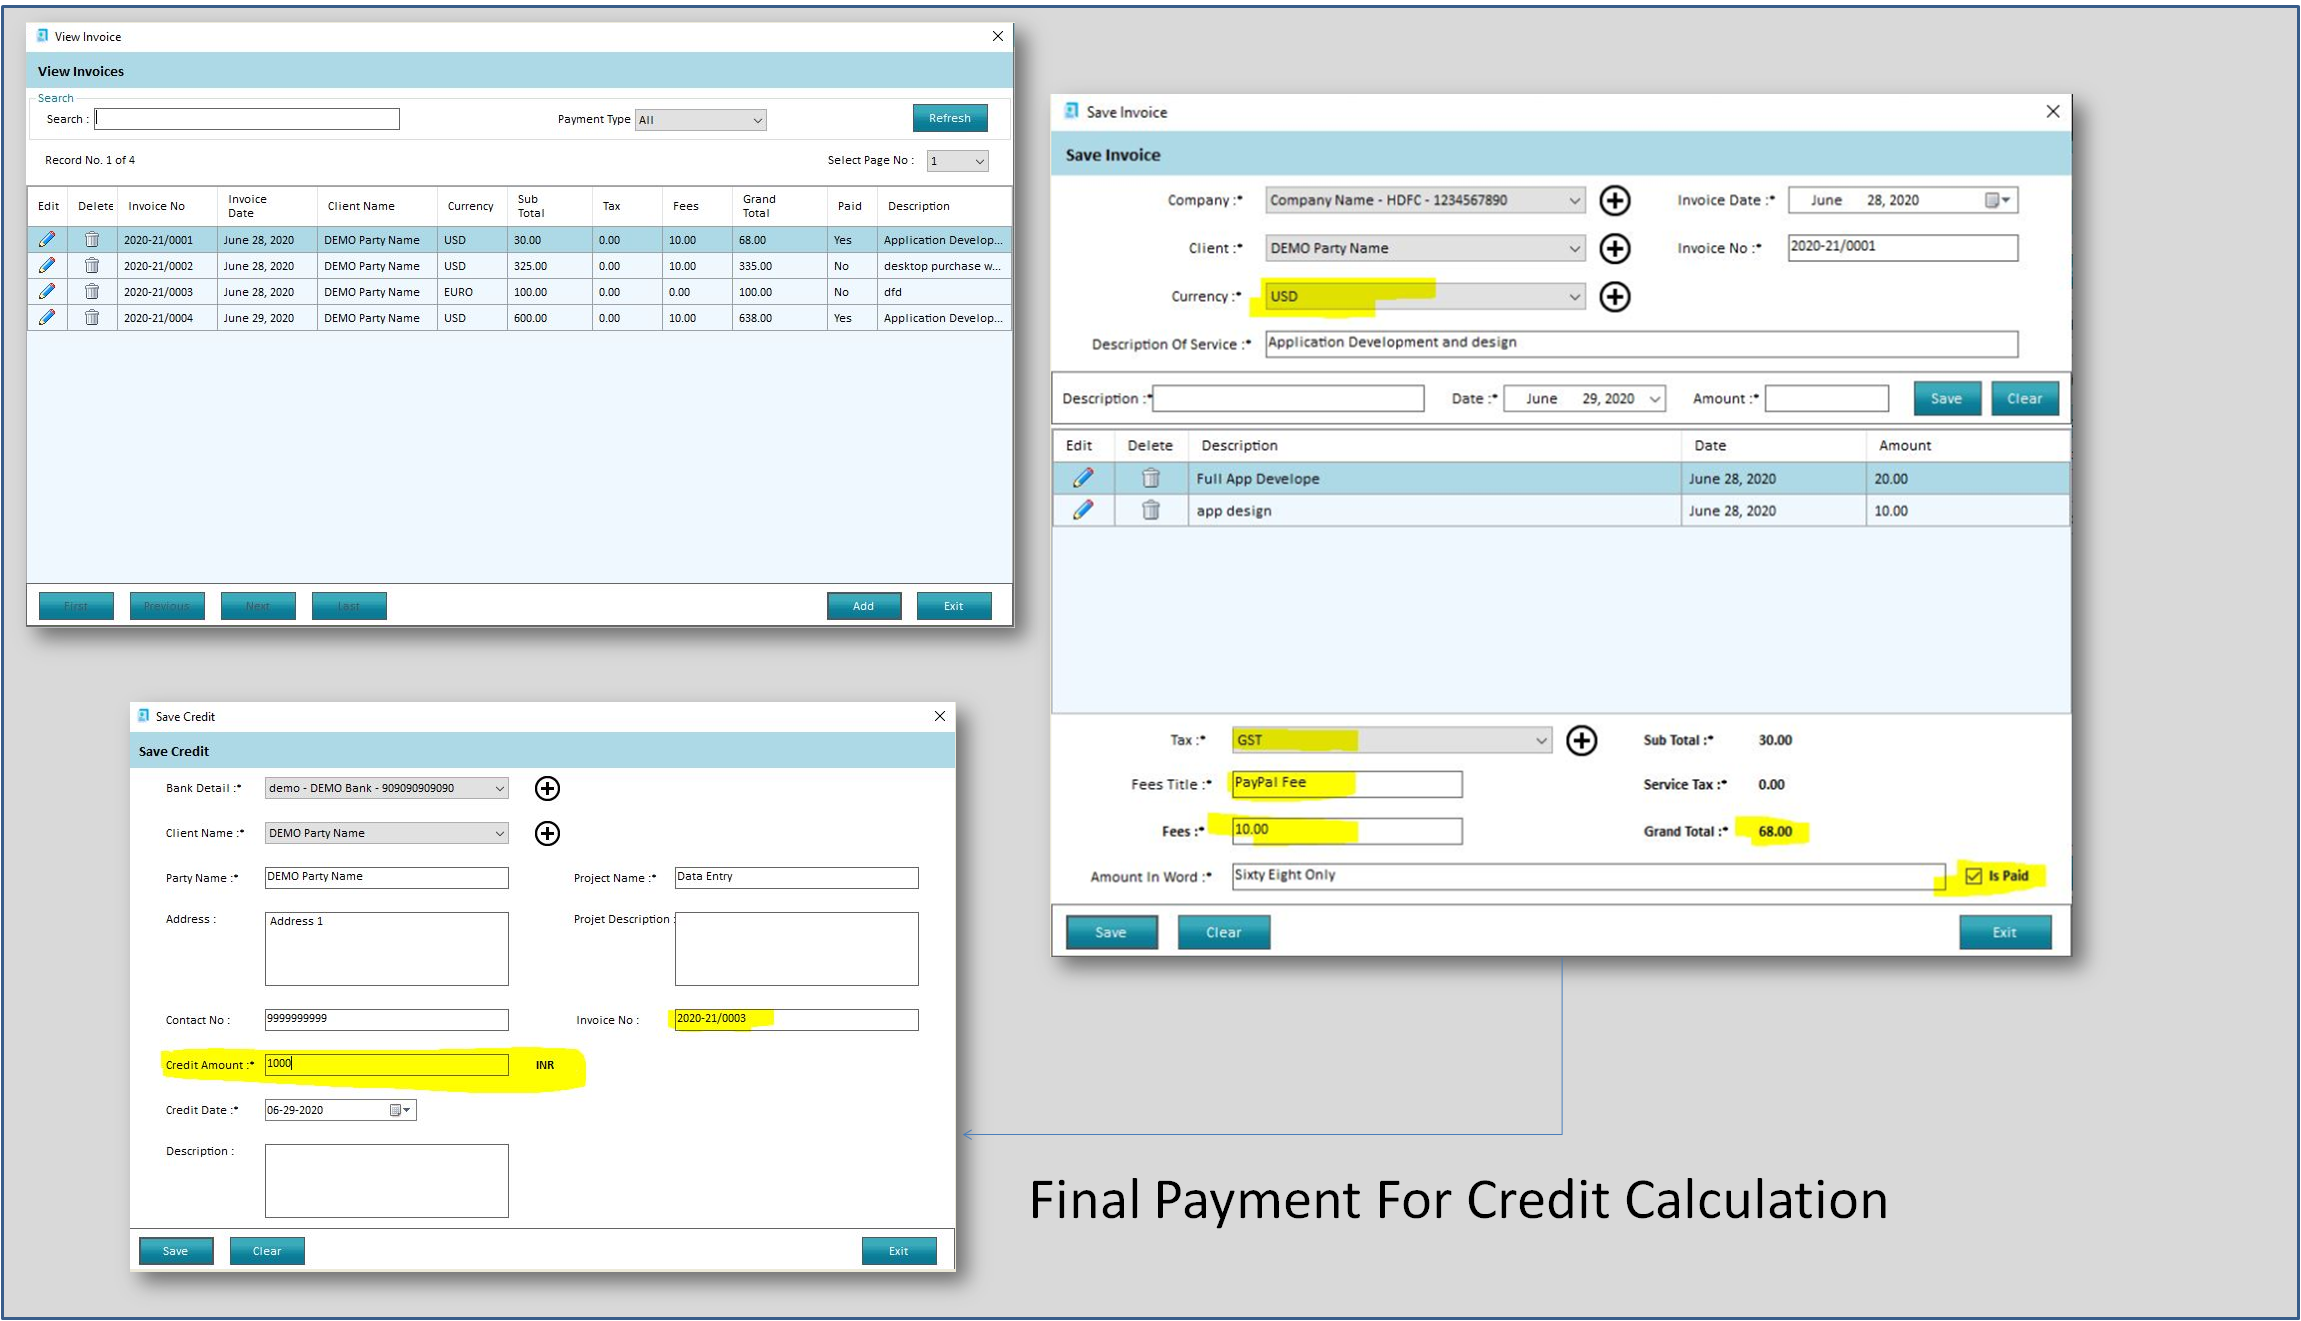The image size is (2301, 1321).
Task: Click the Credit Amount input field
Action: click(386, 1065)
